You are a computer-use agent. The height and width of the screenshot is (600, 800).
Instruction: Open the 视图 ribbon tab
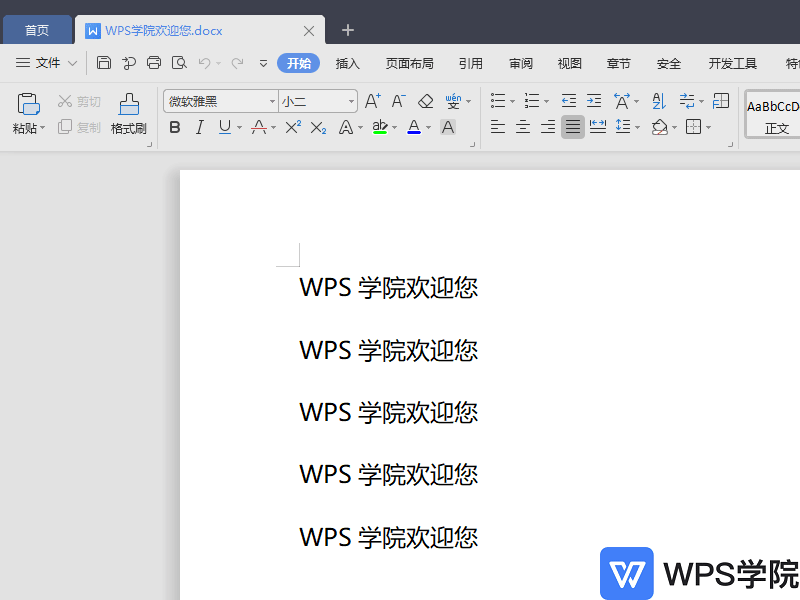point(569,63)
